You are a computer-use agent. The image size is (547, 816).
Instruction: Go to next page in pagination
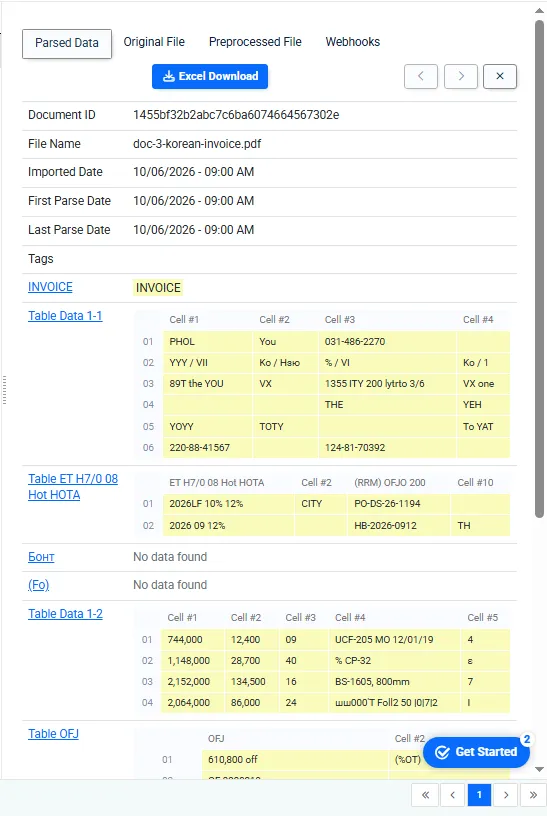[506, 795]
